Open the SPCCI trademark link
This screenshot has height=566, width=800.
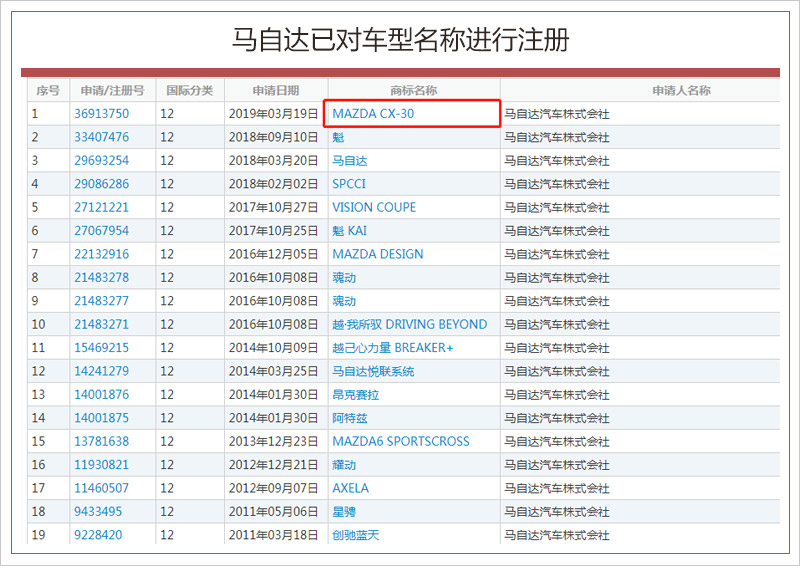[349, 184]
